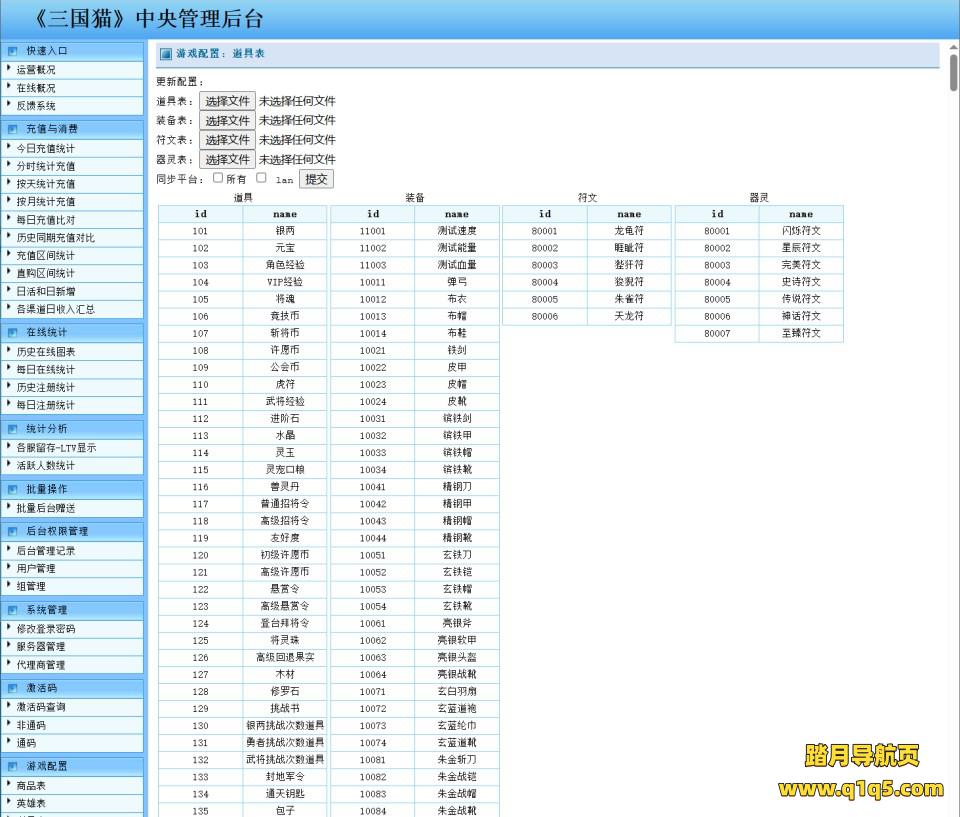Check the 所有 sync platform checkbox
The height and width of the screenshot is (817, 960).
(218, 178)
